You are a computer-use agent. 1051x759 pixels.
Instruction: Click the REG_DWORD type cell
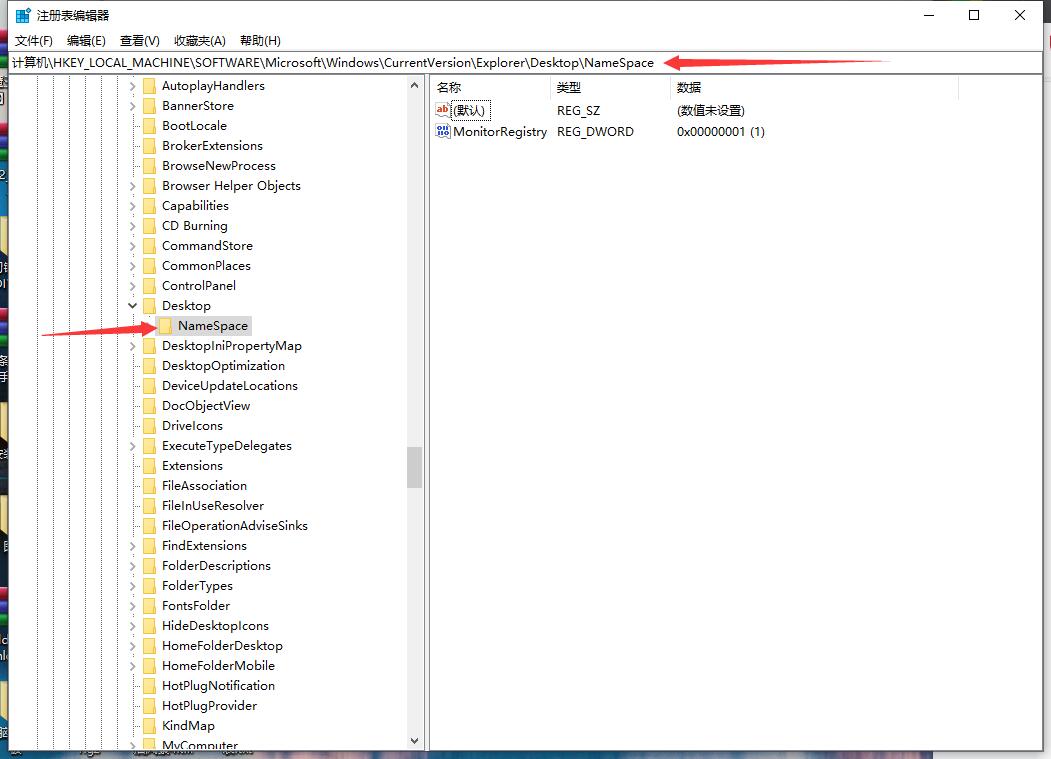coord(595,132)
